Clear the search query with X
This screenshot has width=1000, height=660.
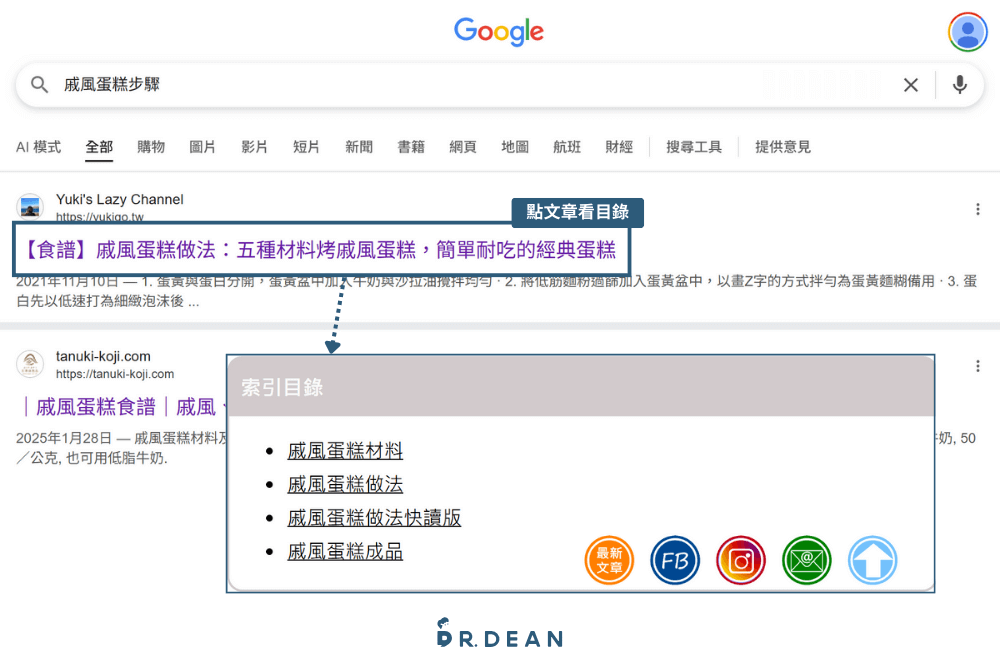coord(911,84)
